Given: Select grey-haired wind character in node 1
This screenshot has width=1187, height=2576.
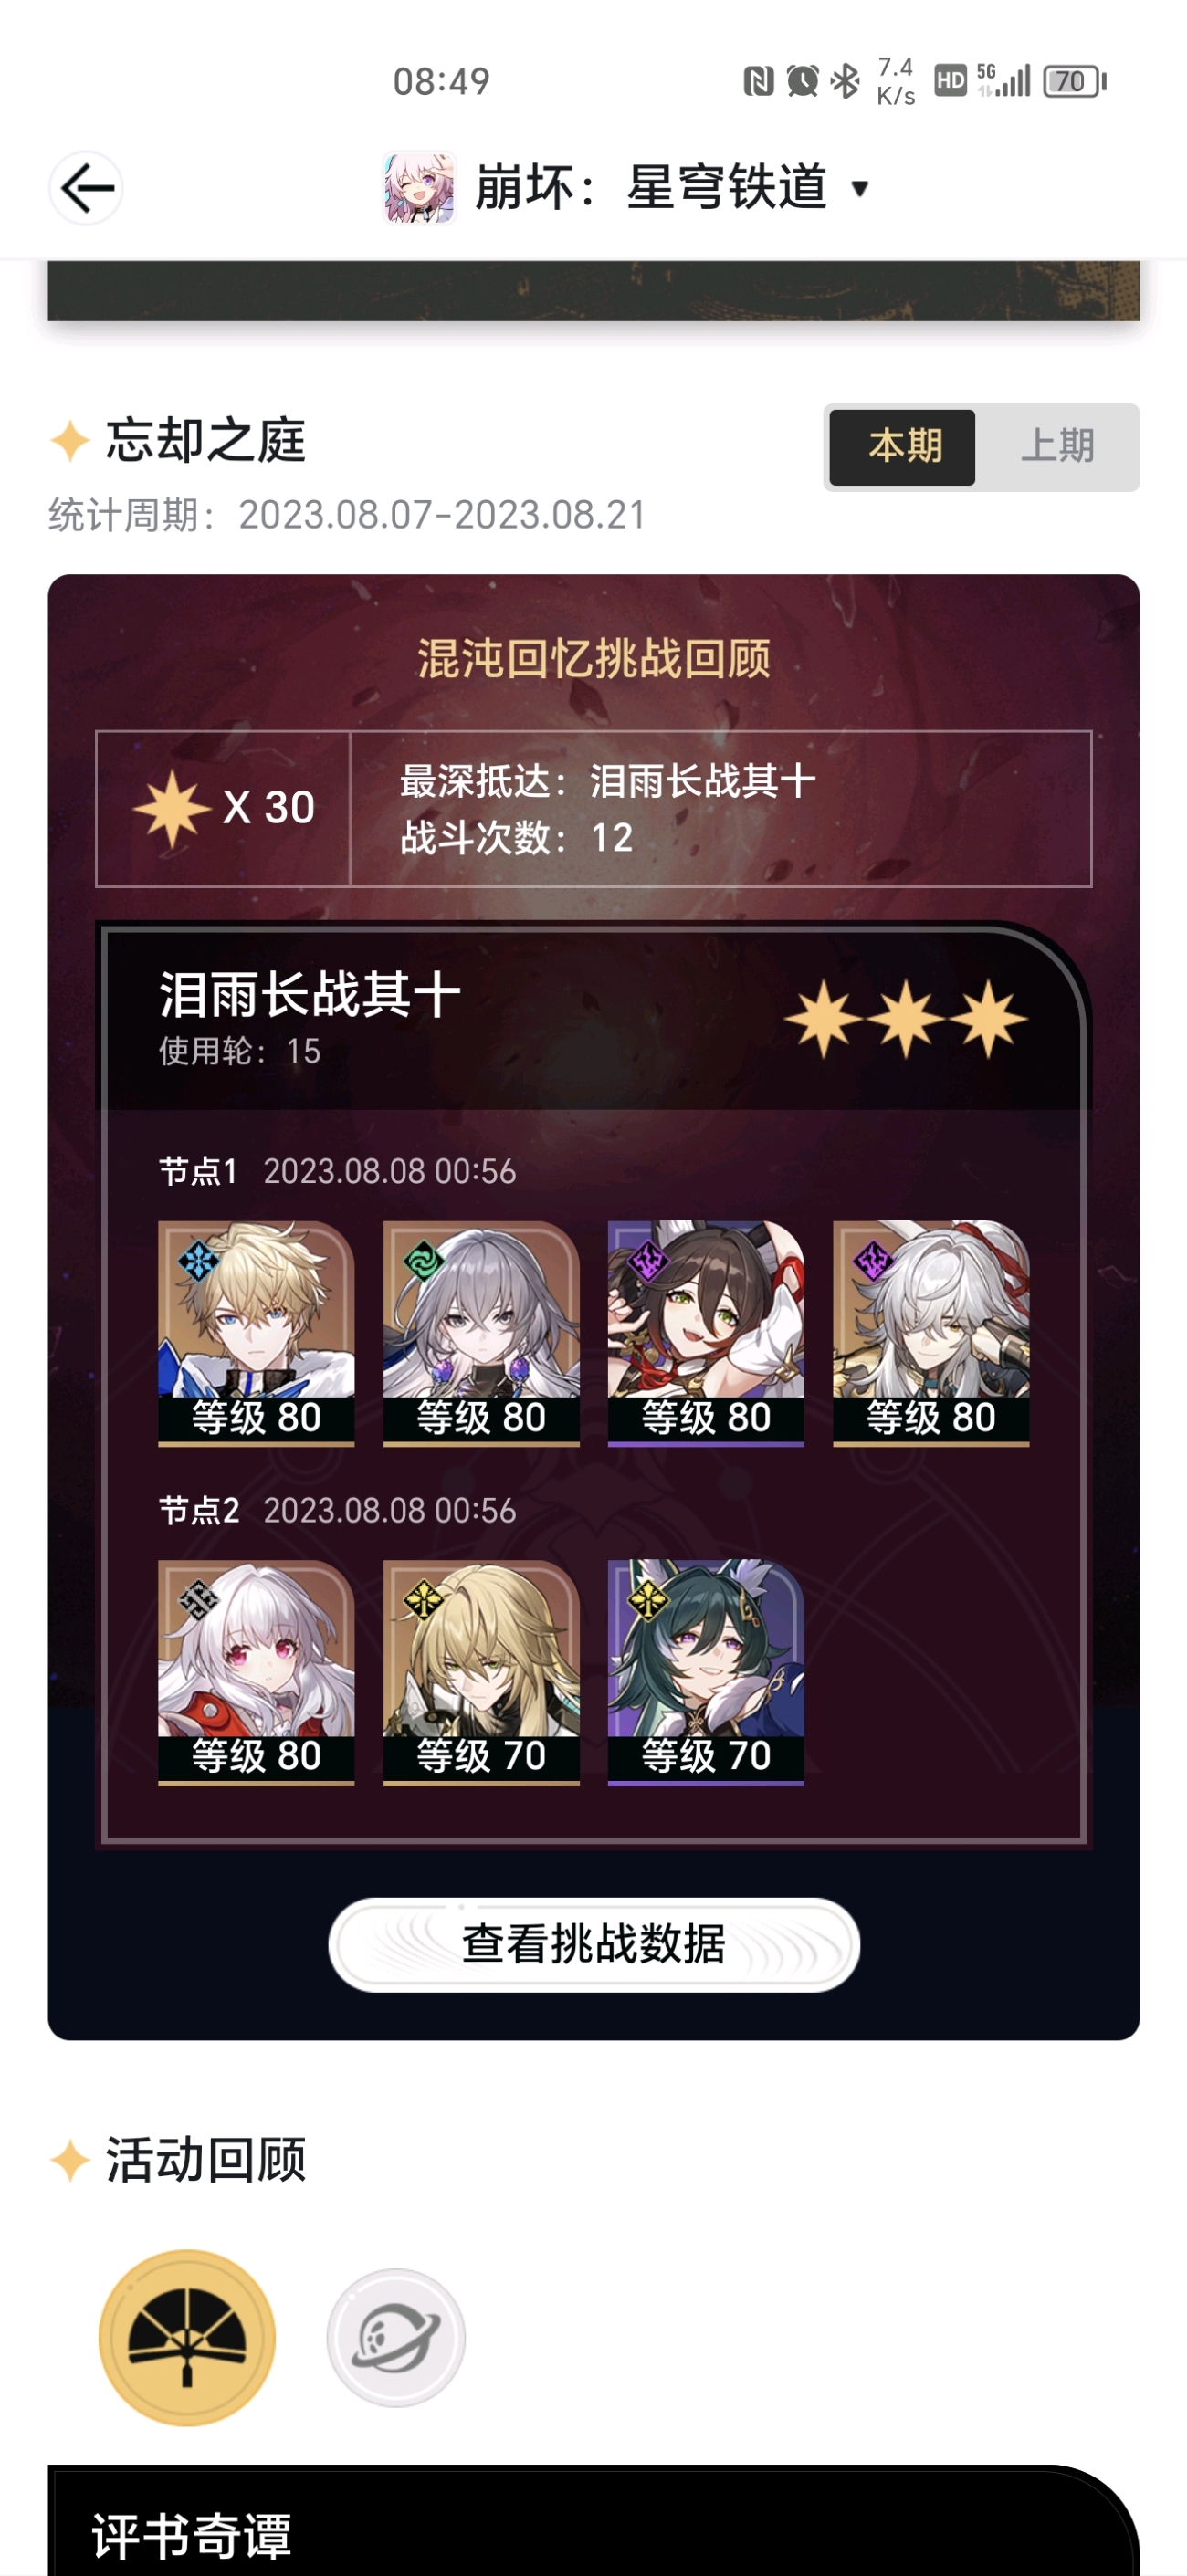Looking at the screenshot, I should tap(481, 1333).
